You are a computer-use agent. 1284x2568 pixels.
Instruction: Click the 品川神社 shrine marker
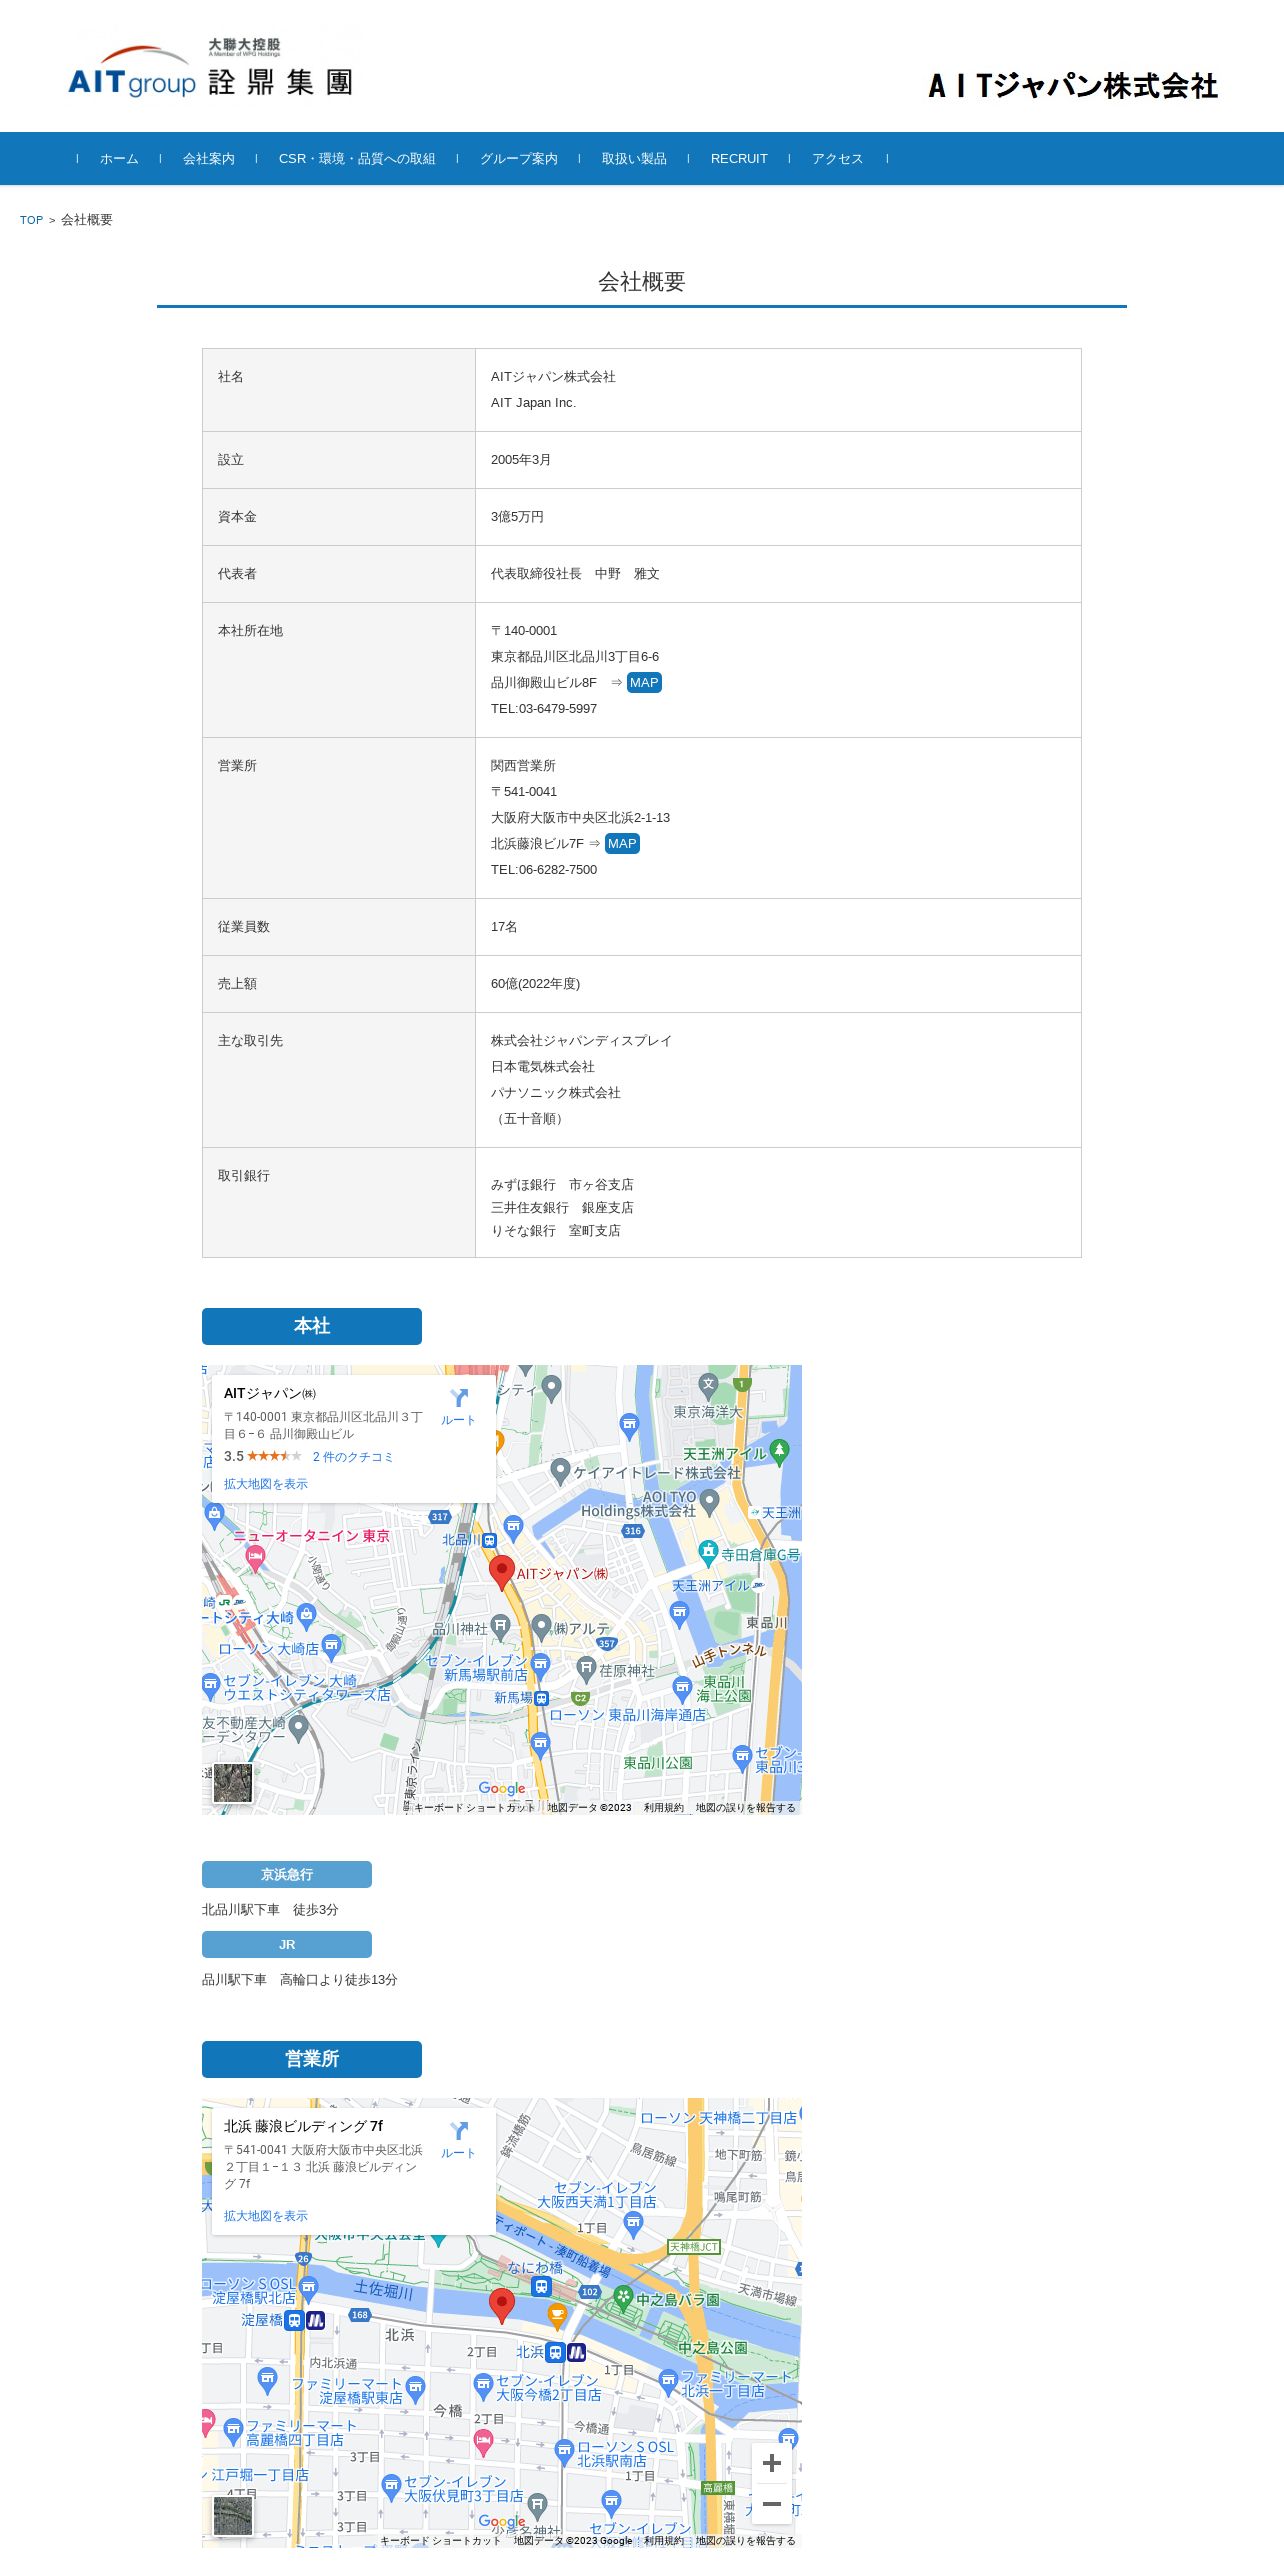pos(501,1627)
